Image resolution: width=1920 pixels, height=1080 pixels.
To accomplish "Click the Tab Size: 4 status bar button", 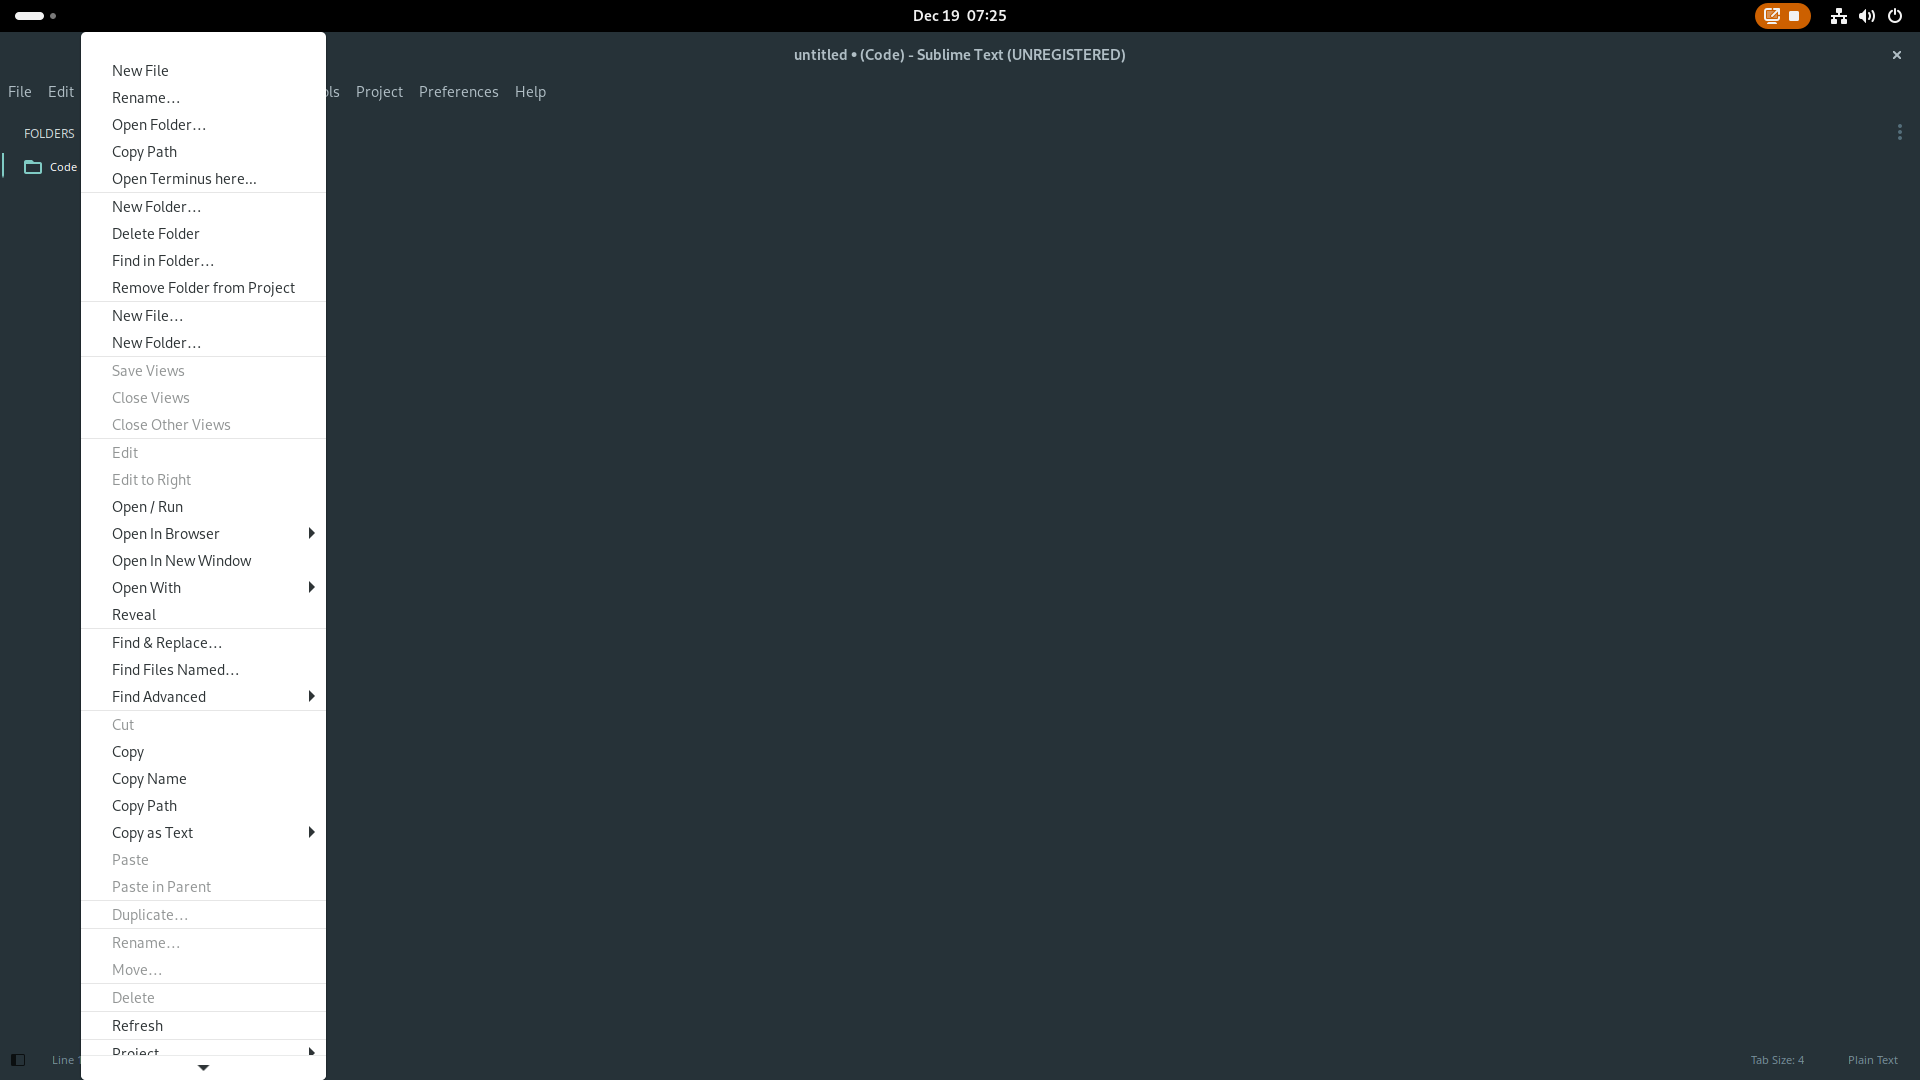I will click(1778, 1059).
